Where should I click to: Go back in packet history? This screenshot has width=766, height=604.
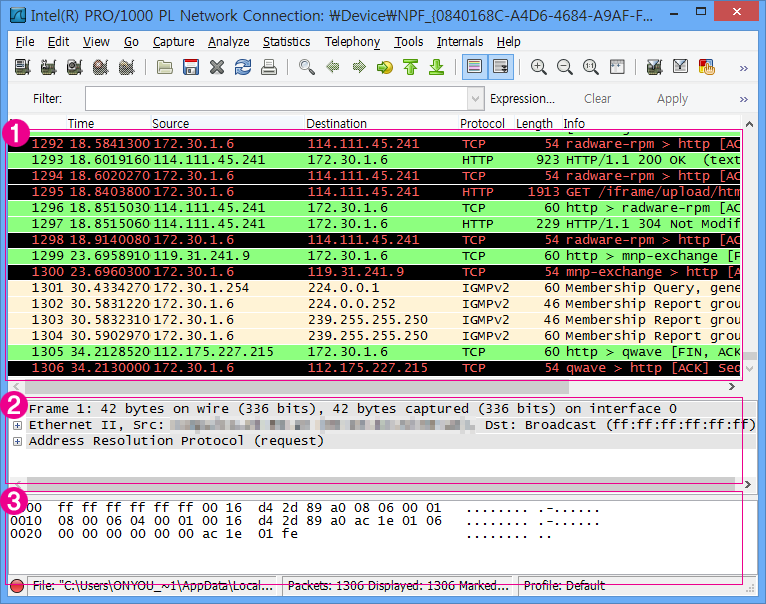[333, 66]
